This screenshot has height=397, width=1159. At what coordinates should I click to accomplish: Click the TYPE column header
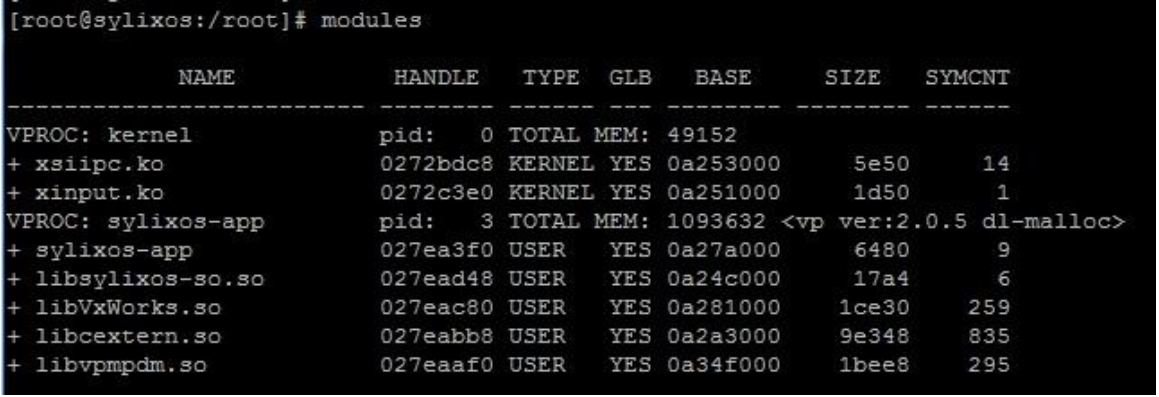tap(551, 78)
